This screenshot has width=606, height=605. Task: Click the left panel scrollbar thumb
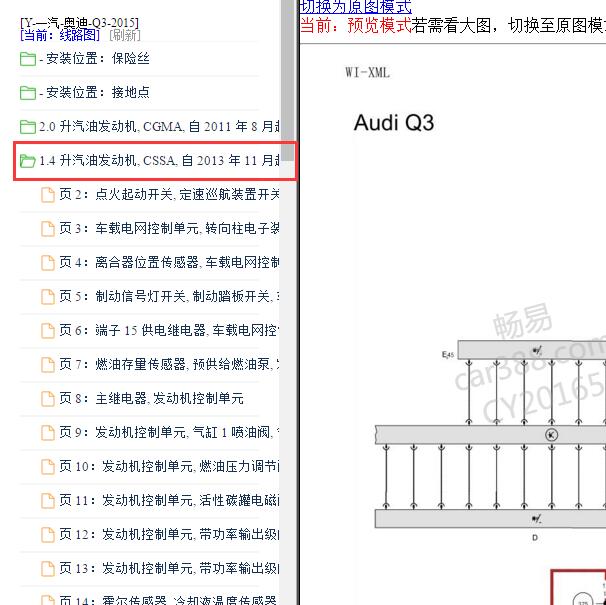coord(288,79)
